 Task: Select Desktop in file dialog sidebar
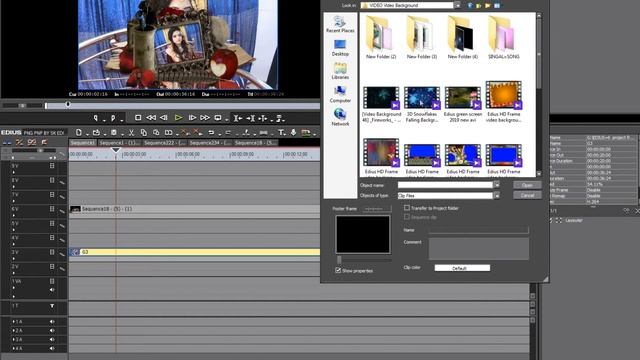click(340, 48)
